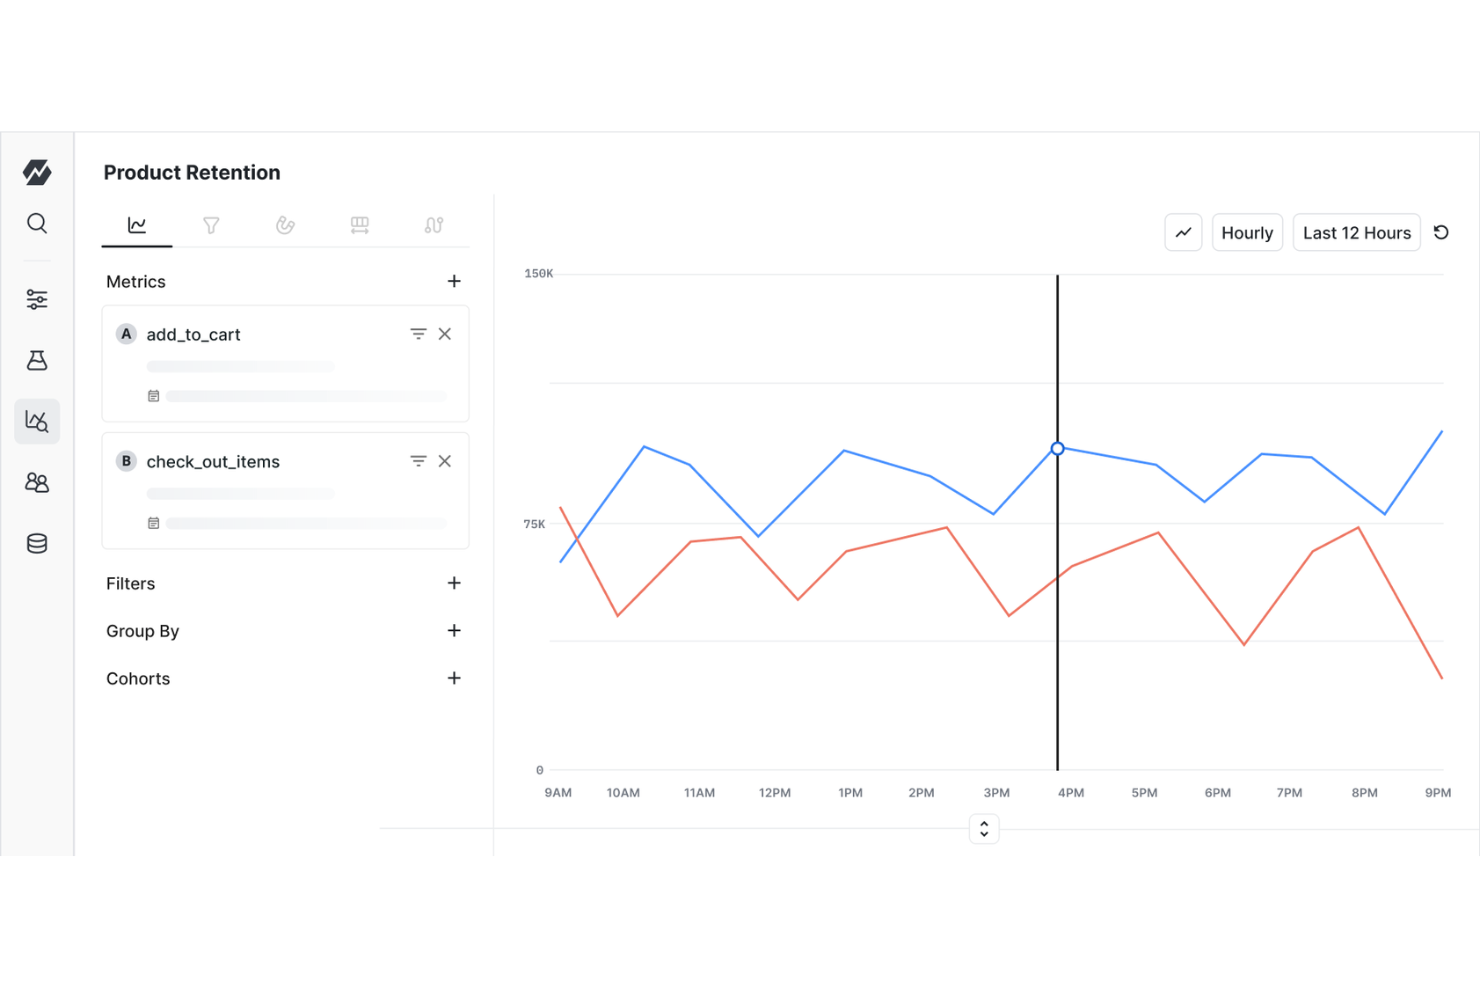Image resolution: width=1480 pixels, height=987 pixels.
Task: Filter the add_to_cart metric
Action: (418, 334)
